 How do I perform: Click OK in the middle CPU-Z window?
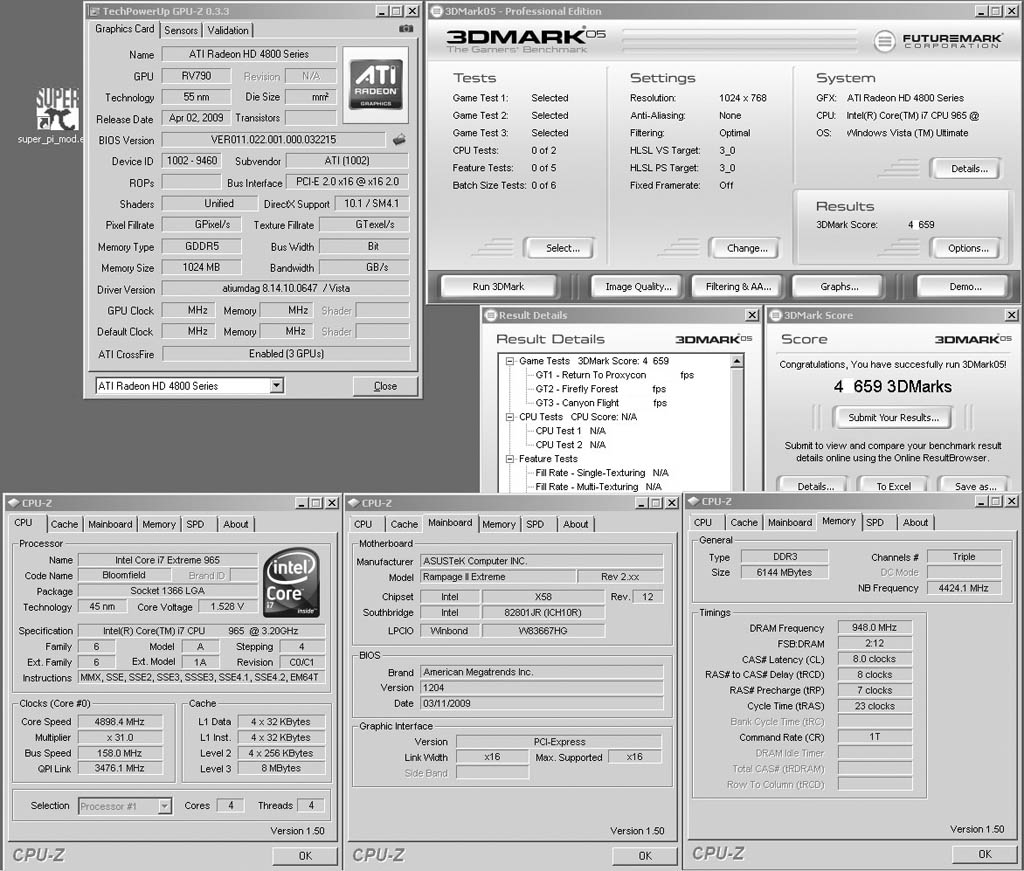tap(645, 855)
